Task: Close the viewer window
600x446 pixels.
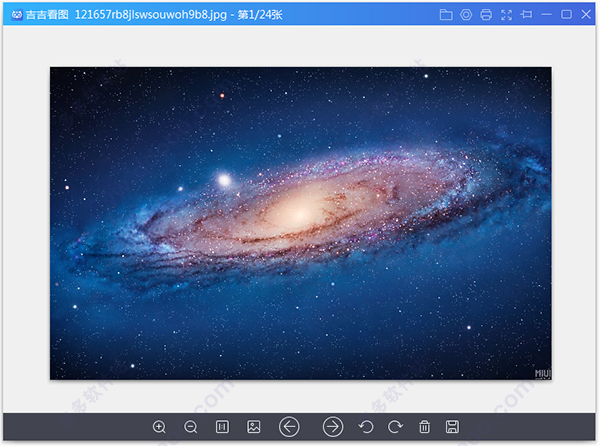Action: pos(586,15)
